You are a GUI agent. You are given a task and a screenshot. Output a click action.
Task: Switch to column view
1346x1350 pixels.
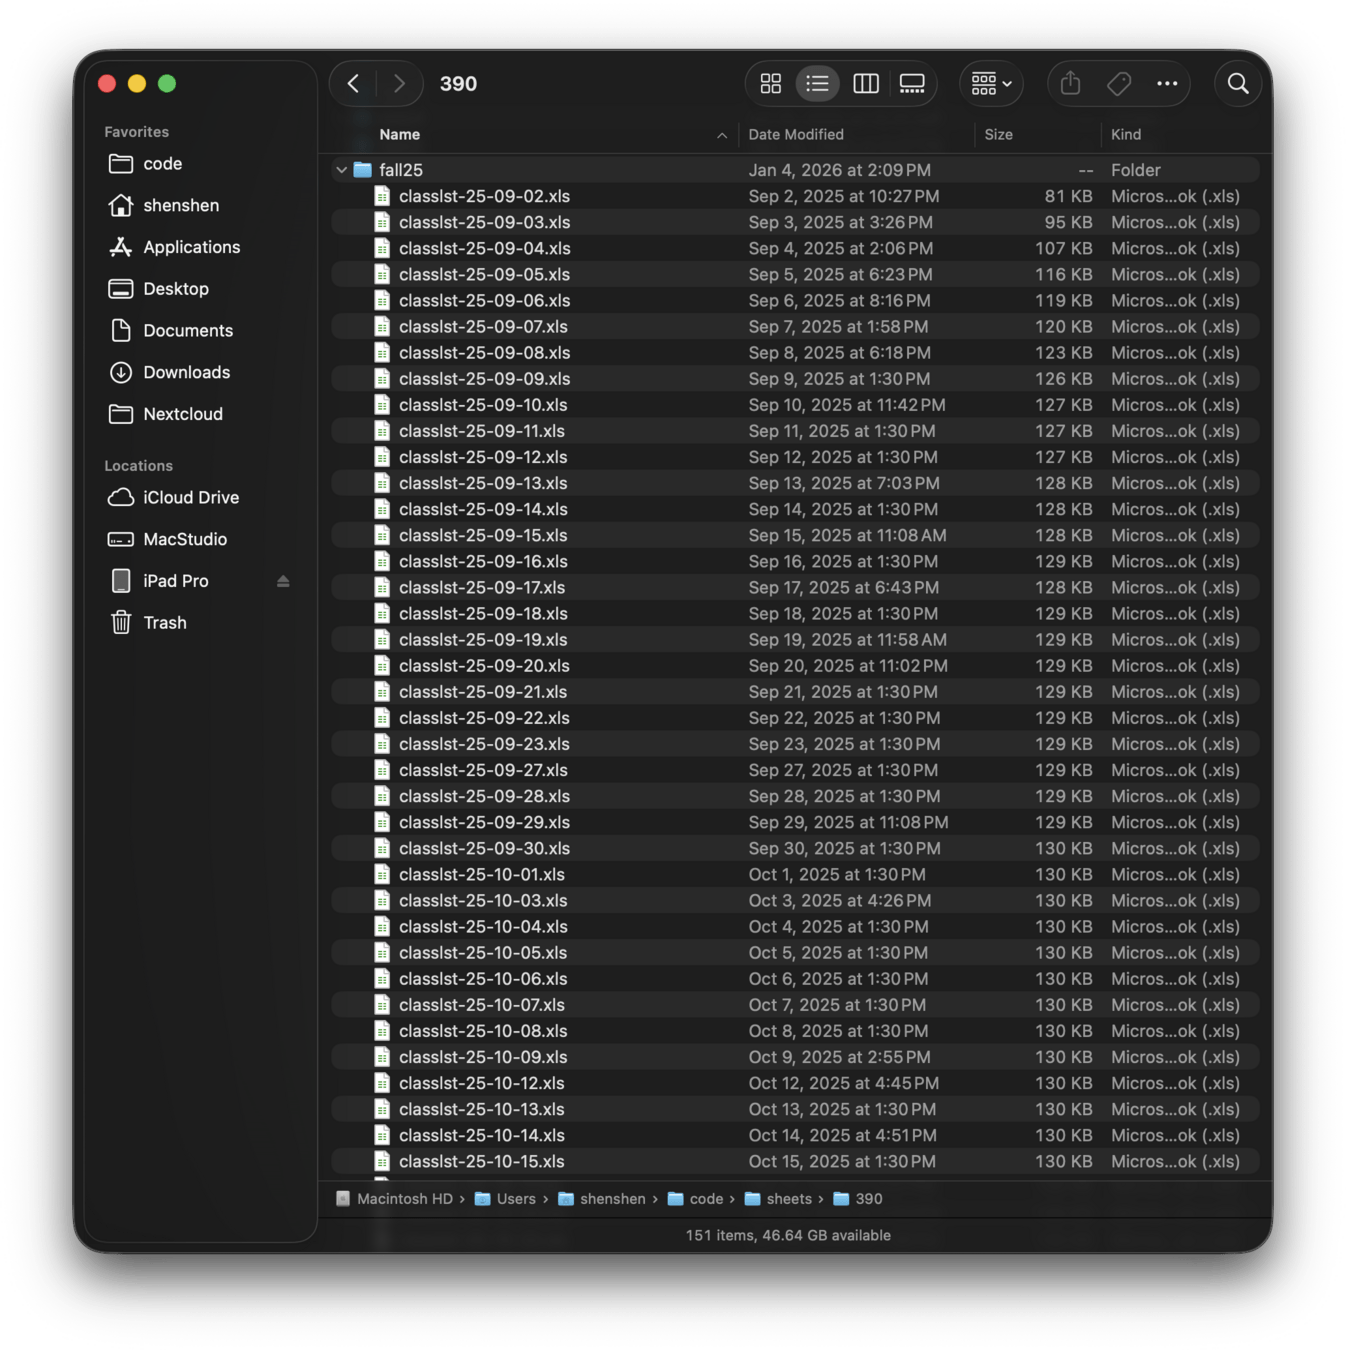coord(865,84)
